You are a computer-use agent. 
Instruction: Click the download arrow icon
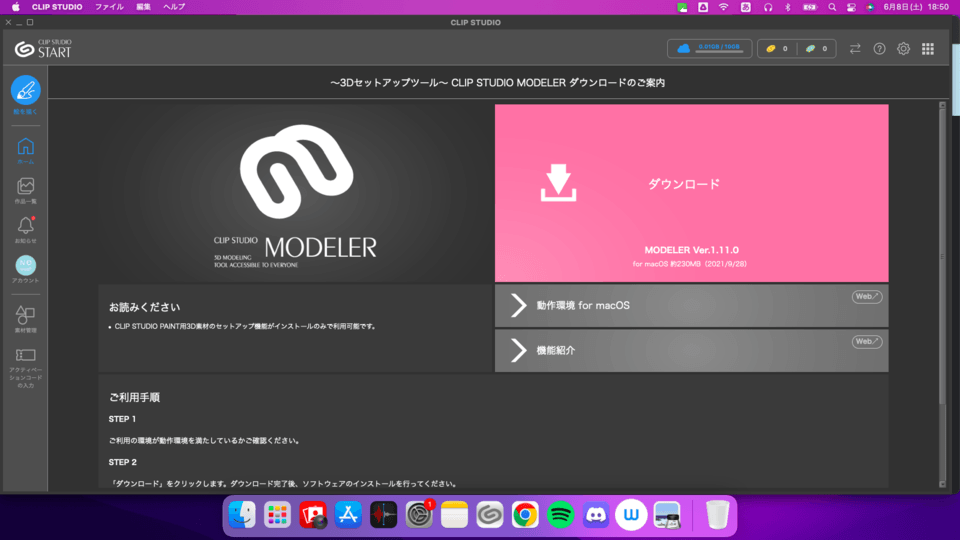click(x=558, y=182)
